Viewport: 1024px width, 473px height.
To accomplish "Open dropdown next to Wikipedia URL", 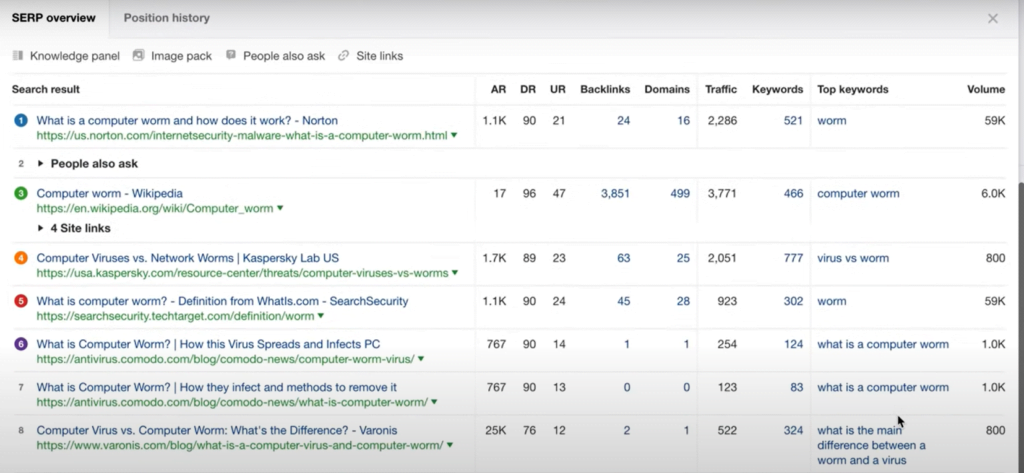I will (x=280, y=209).
